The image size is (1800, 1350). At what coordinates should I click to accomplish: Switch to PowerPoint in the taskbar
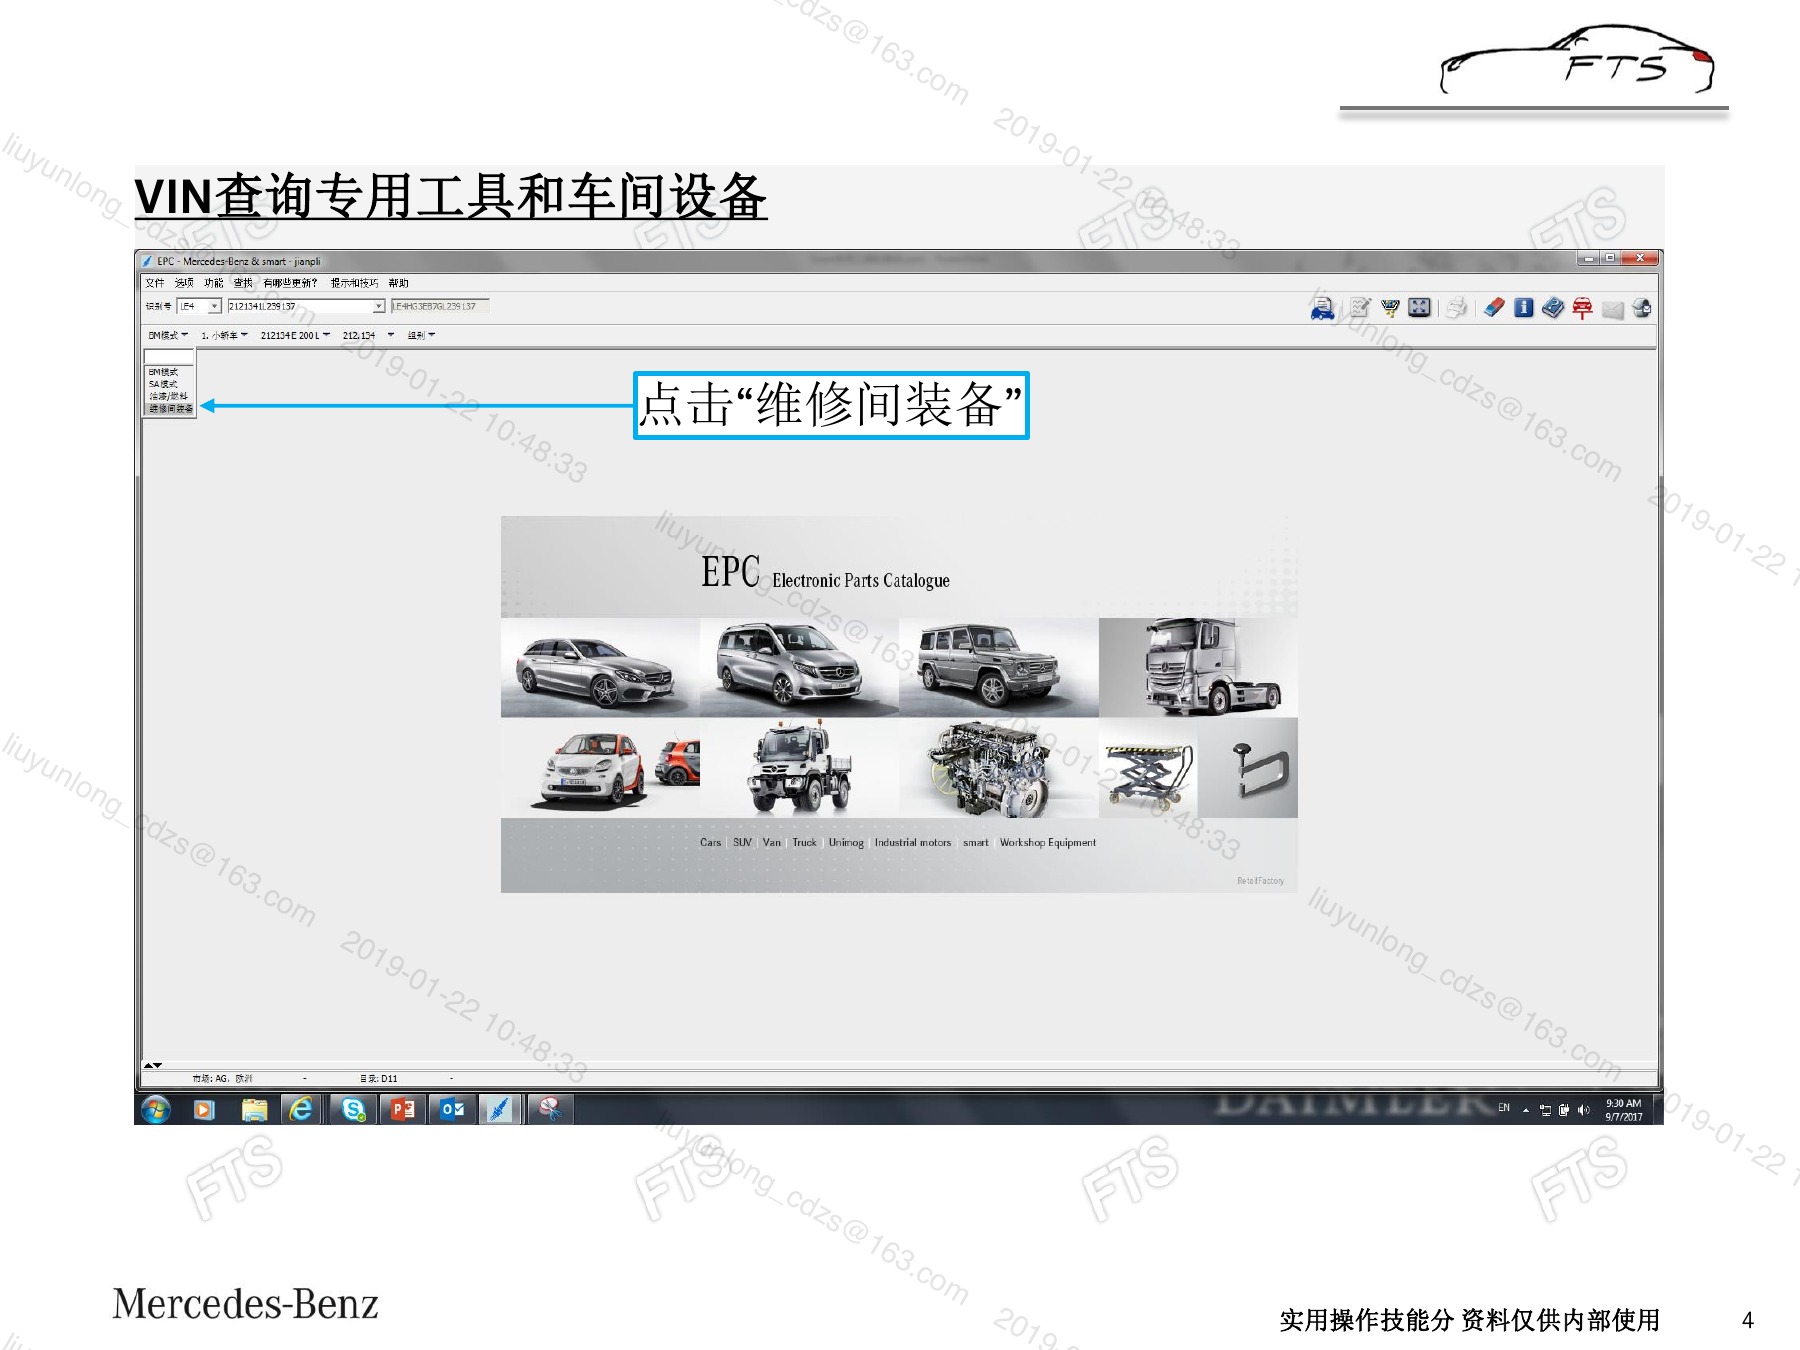(x=403, y=1109)
